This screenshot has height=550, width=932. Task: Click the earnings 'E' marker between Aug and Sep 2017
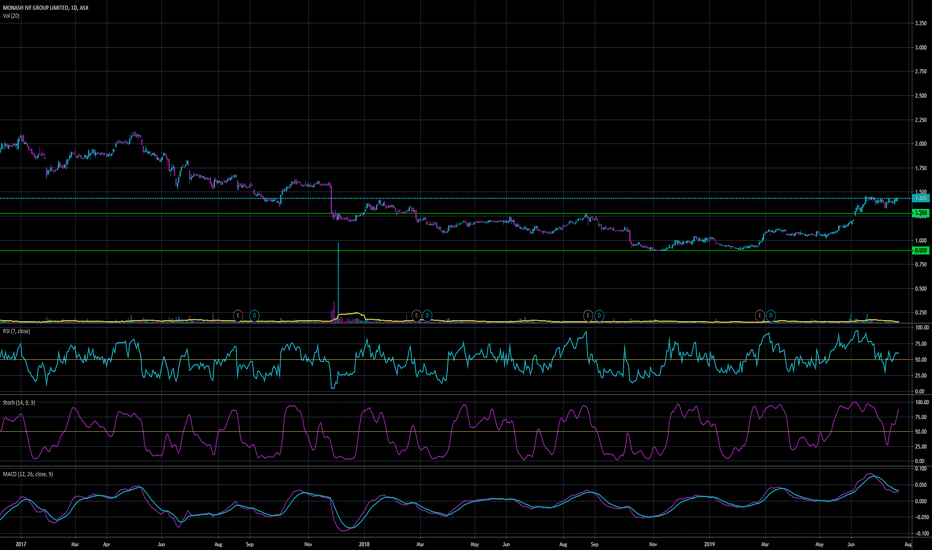(238, 315)
